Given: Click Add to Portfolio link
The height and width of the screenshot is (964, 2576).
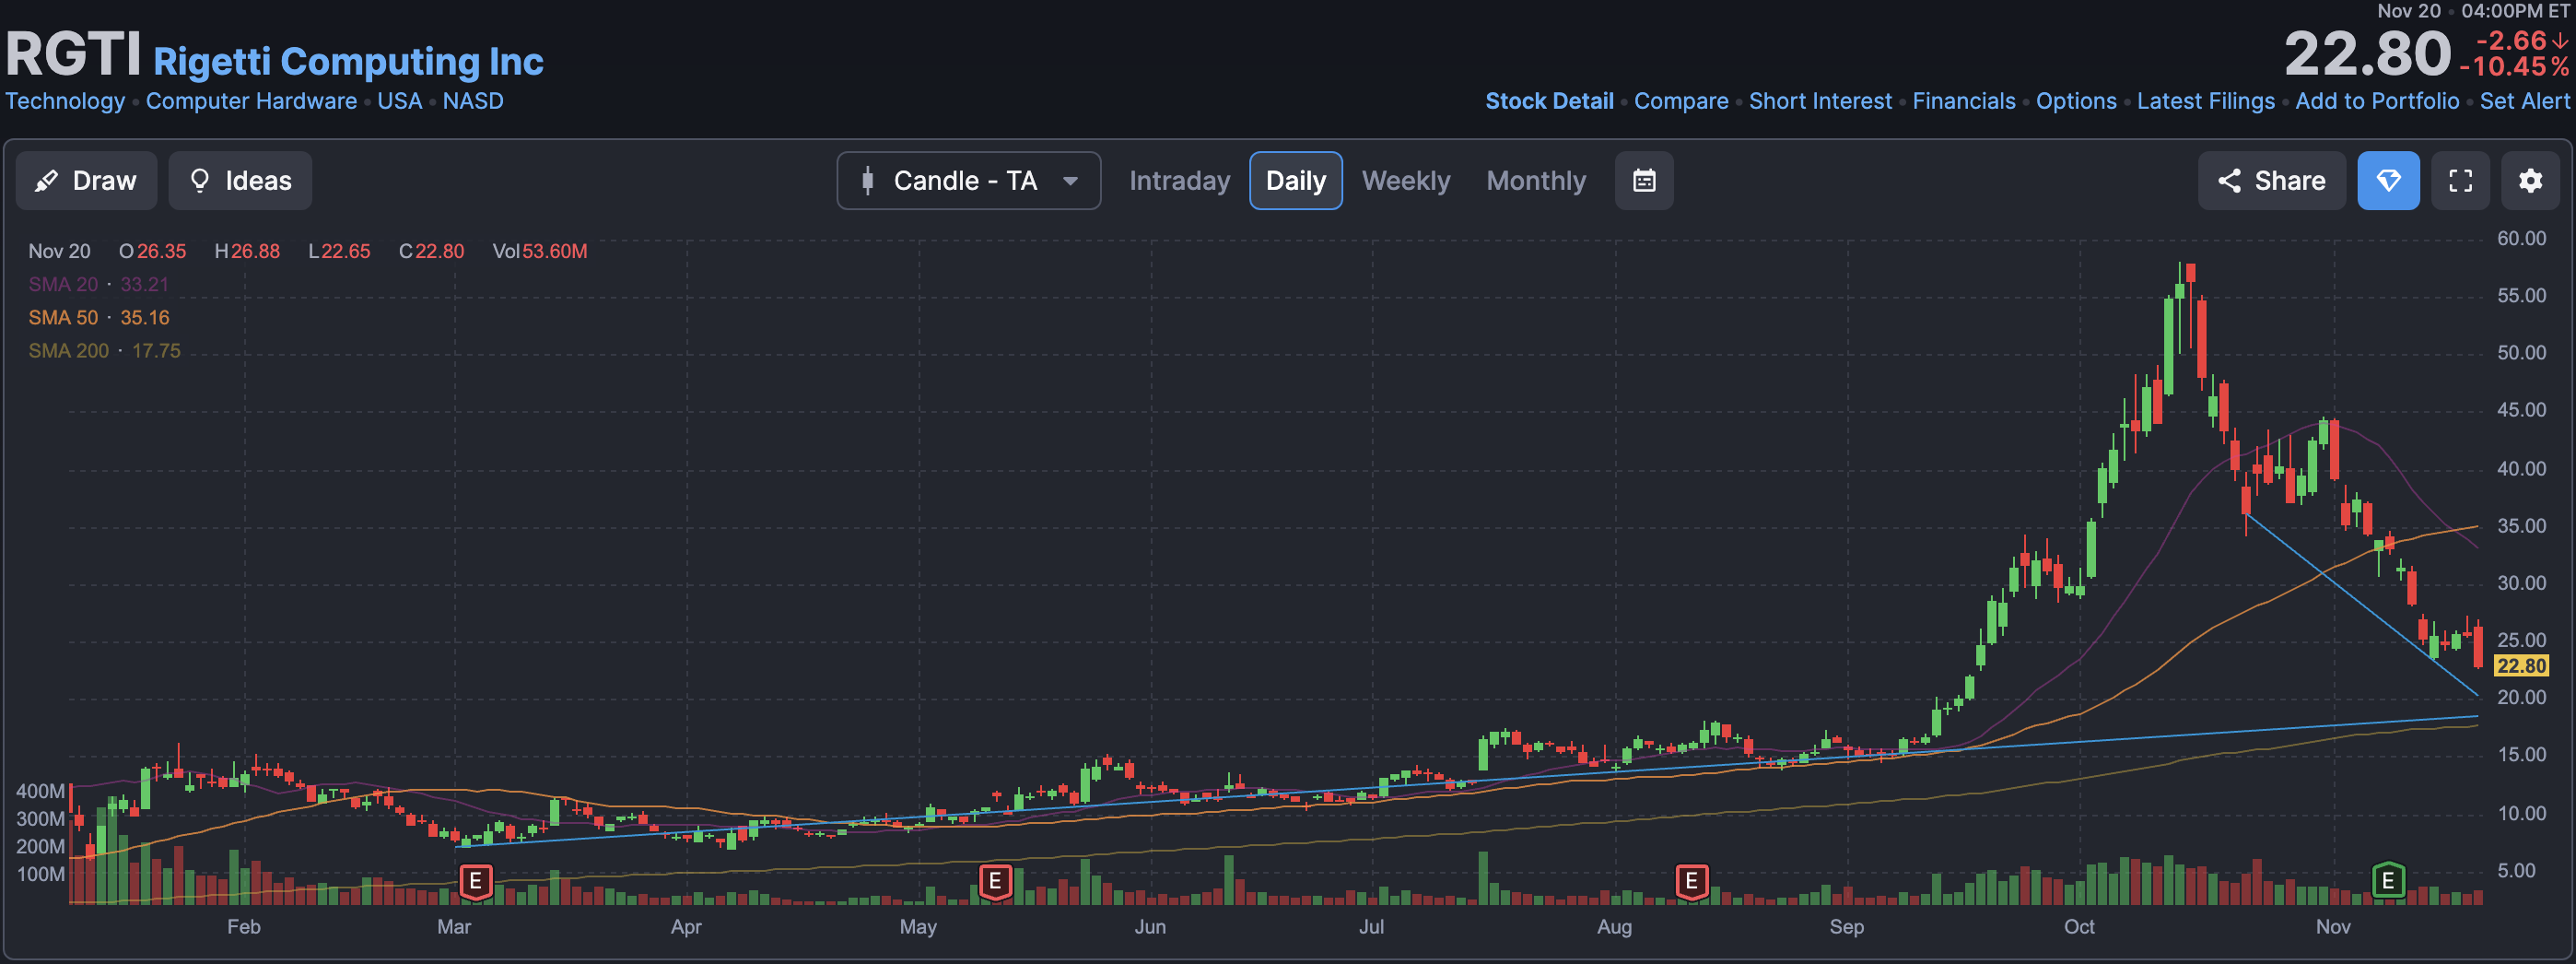Looking at the screenshot, I should point(2377,101).
